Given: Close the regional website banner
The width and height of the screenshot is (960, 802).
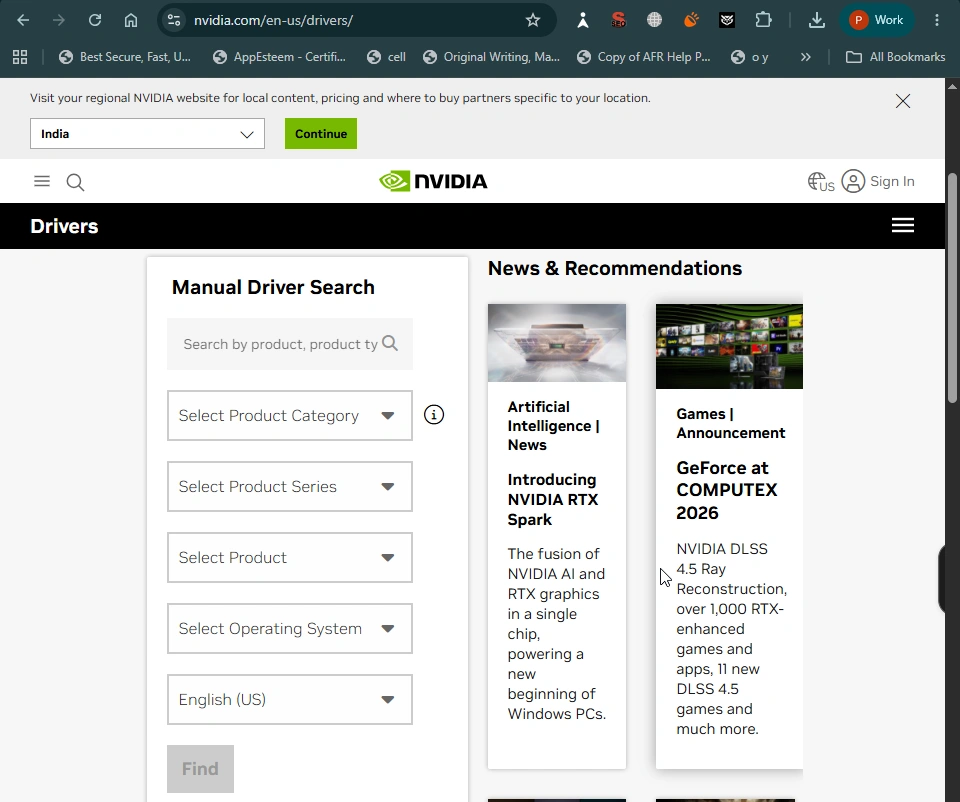Looking at the screenshot, I should pyautogui.click(x=903, y=101).
